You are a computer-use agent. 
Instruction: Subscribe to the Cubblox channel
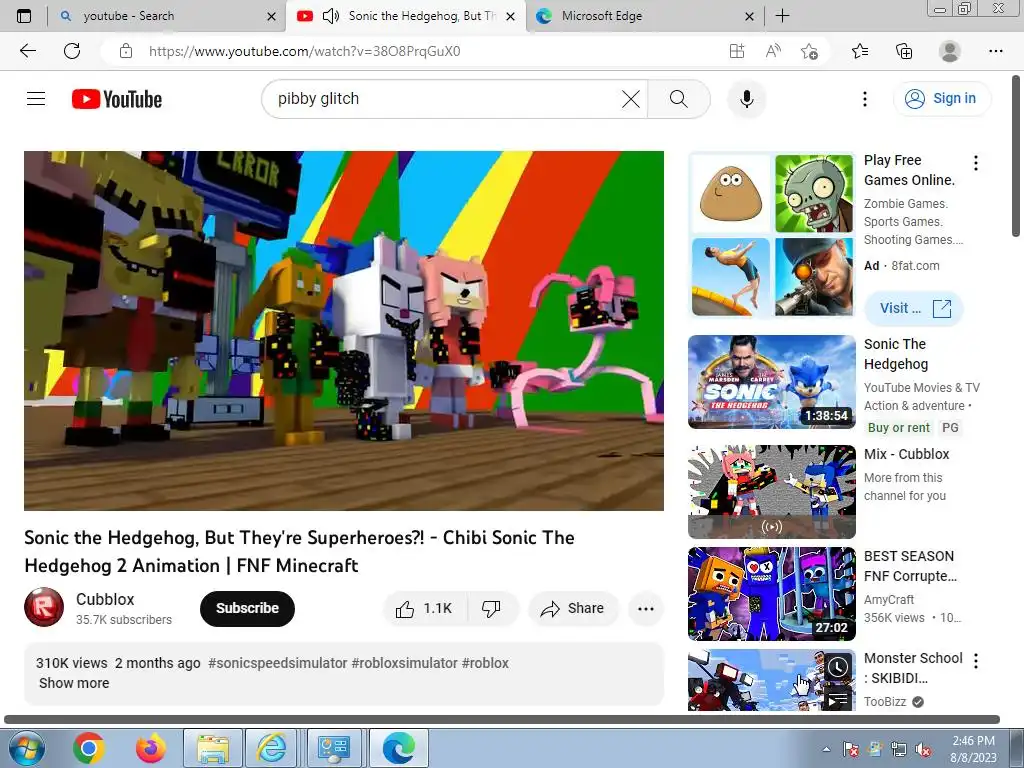(x=247, y=609)
